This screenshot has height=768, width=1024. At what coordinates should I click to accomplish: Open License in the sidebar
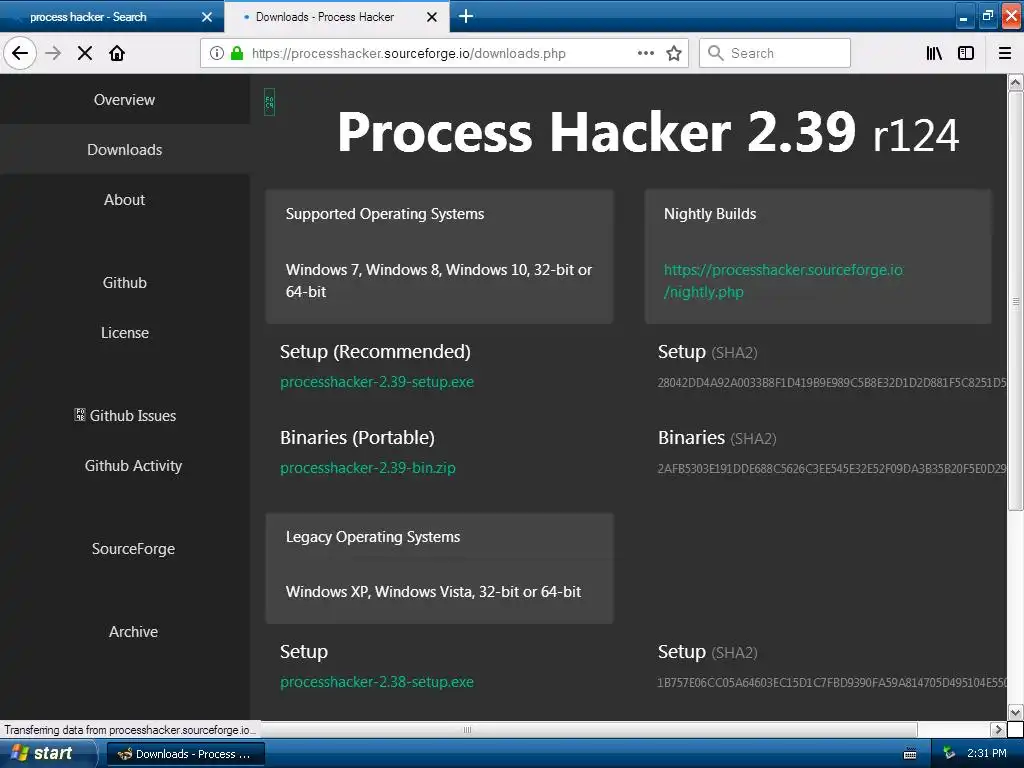point(124,332)
